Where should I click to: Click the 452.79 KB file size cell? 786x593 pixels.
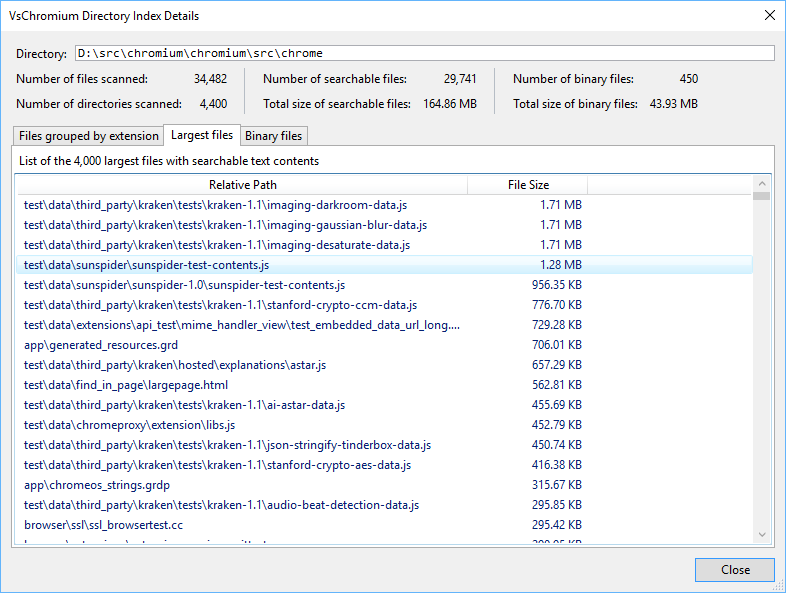(556, 425)
